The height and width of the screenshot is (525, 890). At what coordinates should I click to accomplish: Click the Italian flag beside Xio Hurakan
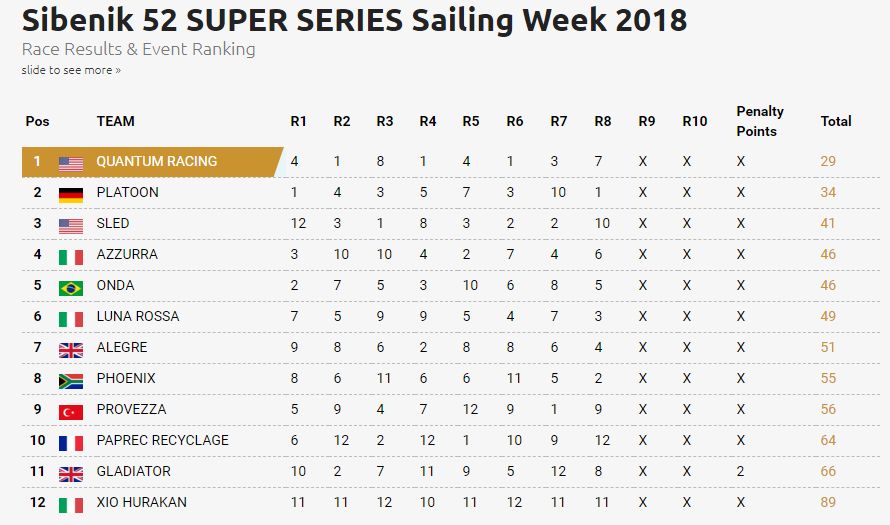[71, 505]
